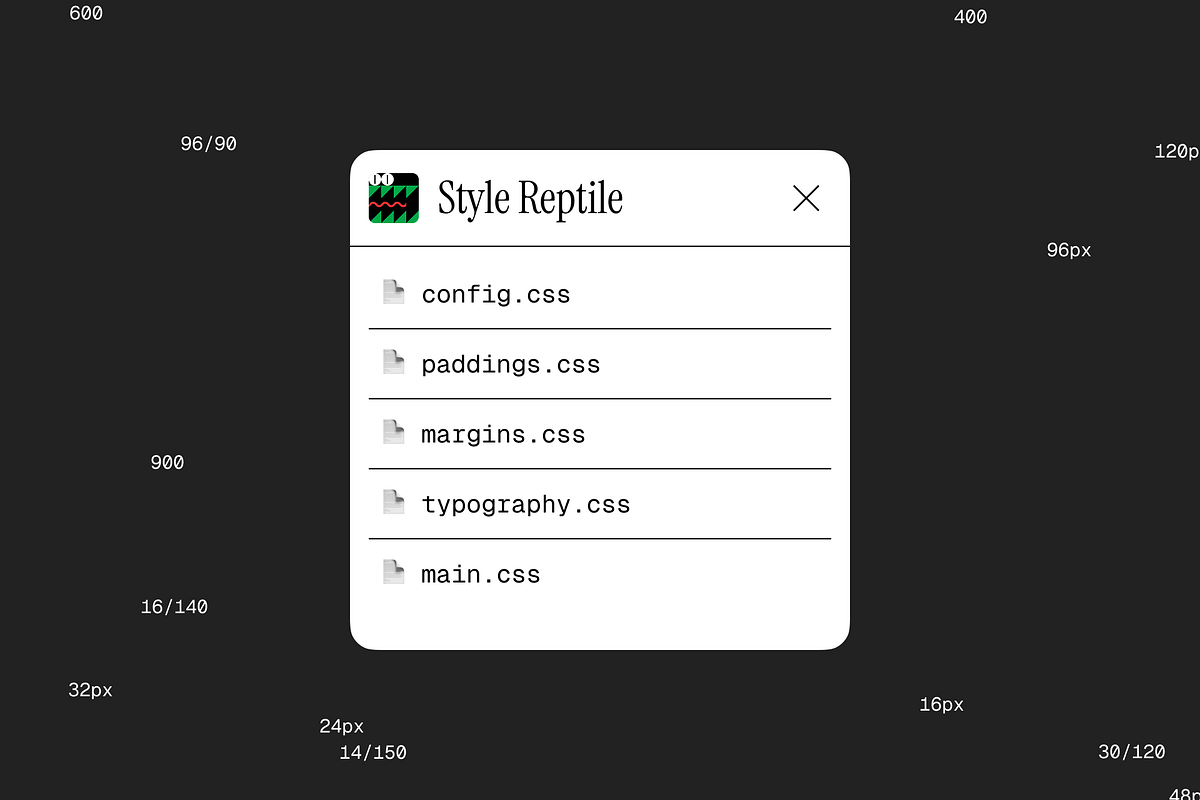Click the file icon beside main.css

tap(394, 572)
